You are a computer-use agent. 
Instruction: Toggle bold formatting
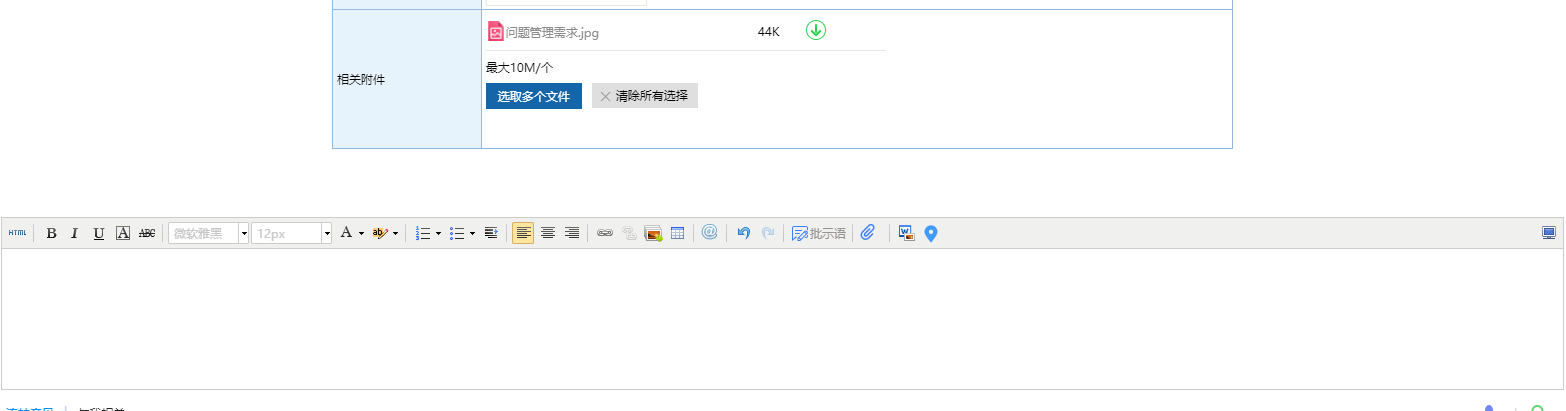[51, 233]
